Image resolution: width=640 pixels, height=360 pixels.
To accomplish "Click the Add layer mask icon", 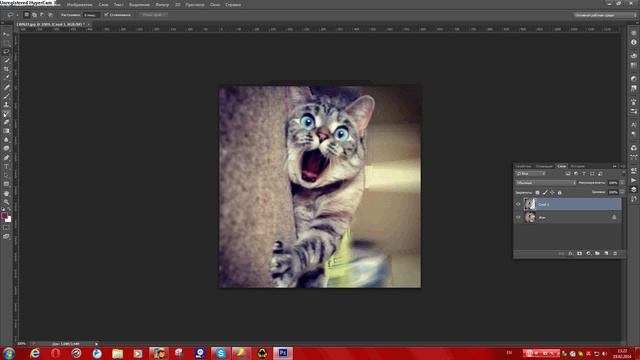I will pyautogui.click(x=579, y=253).
